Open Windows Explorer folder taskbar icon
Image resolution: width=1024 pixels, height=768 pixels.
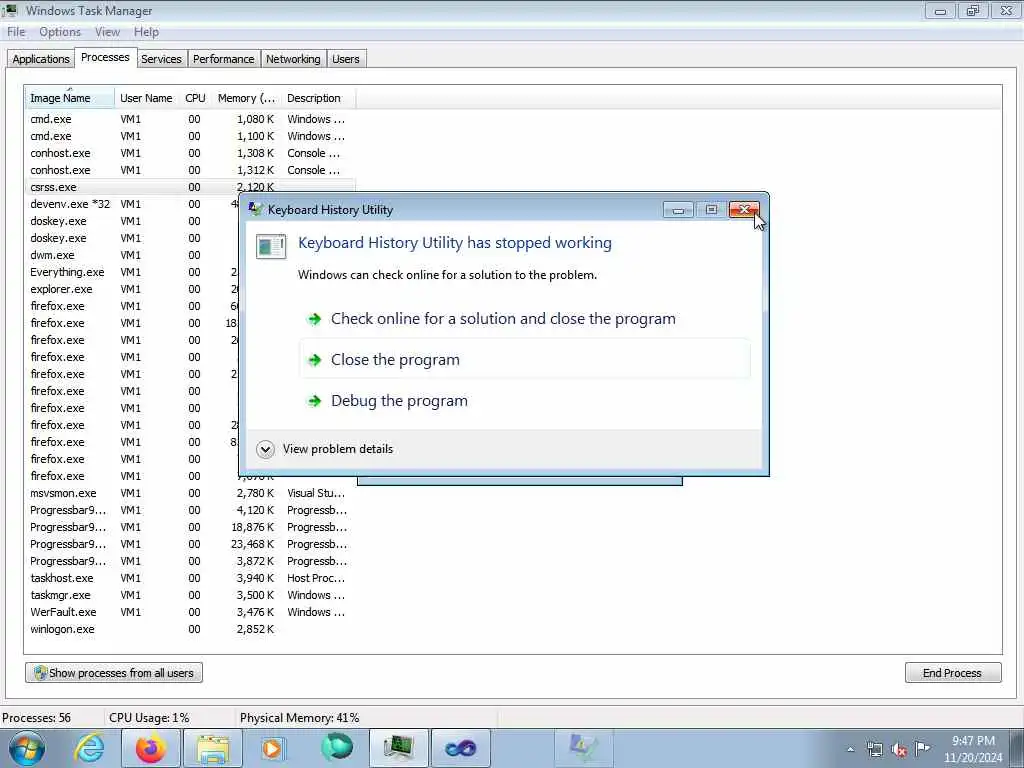coord(213,748)
